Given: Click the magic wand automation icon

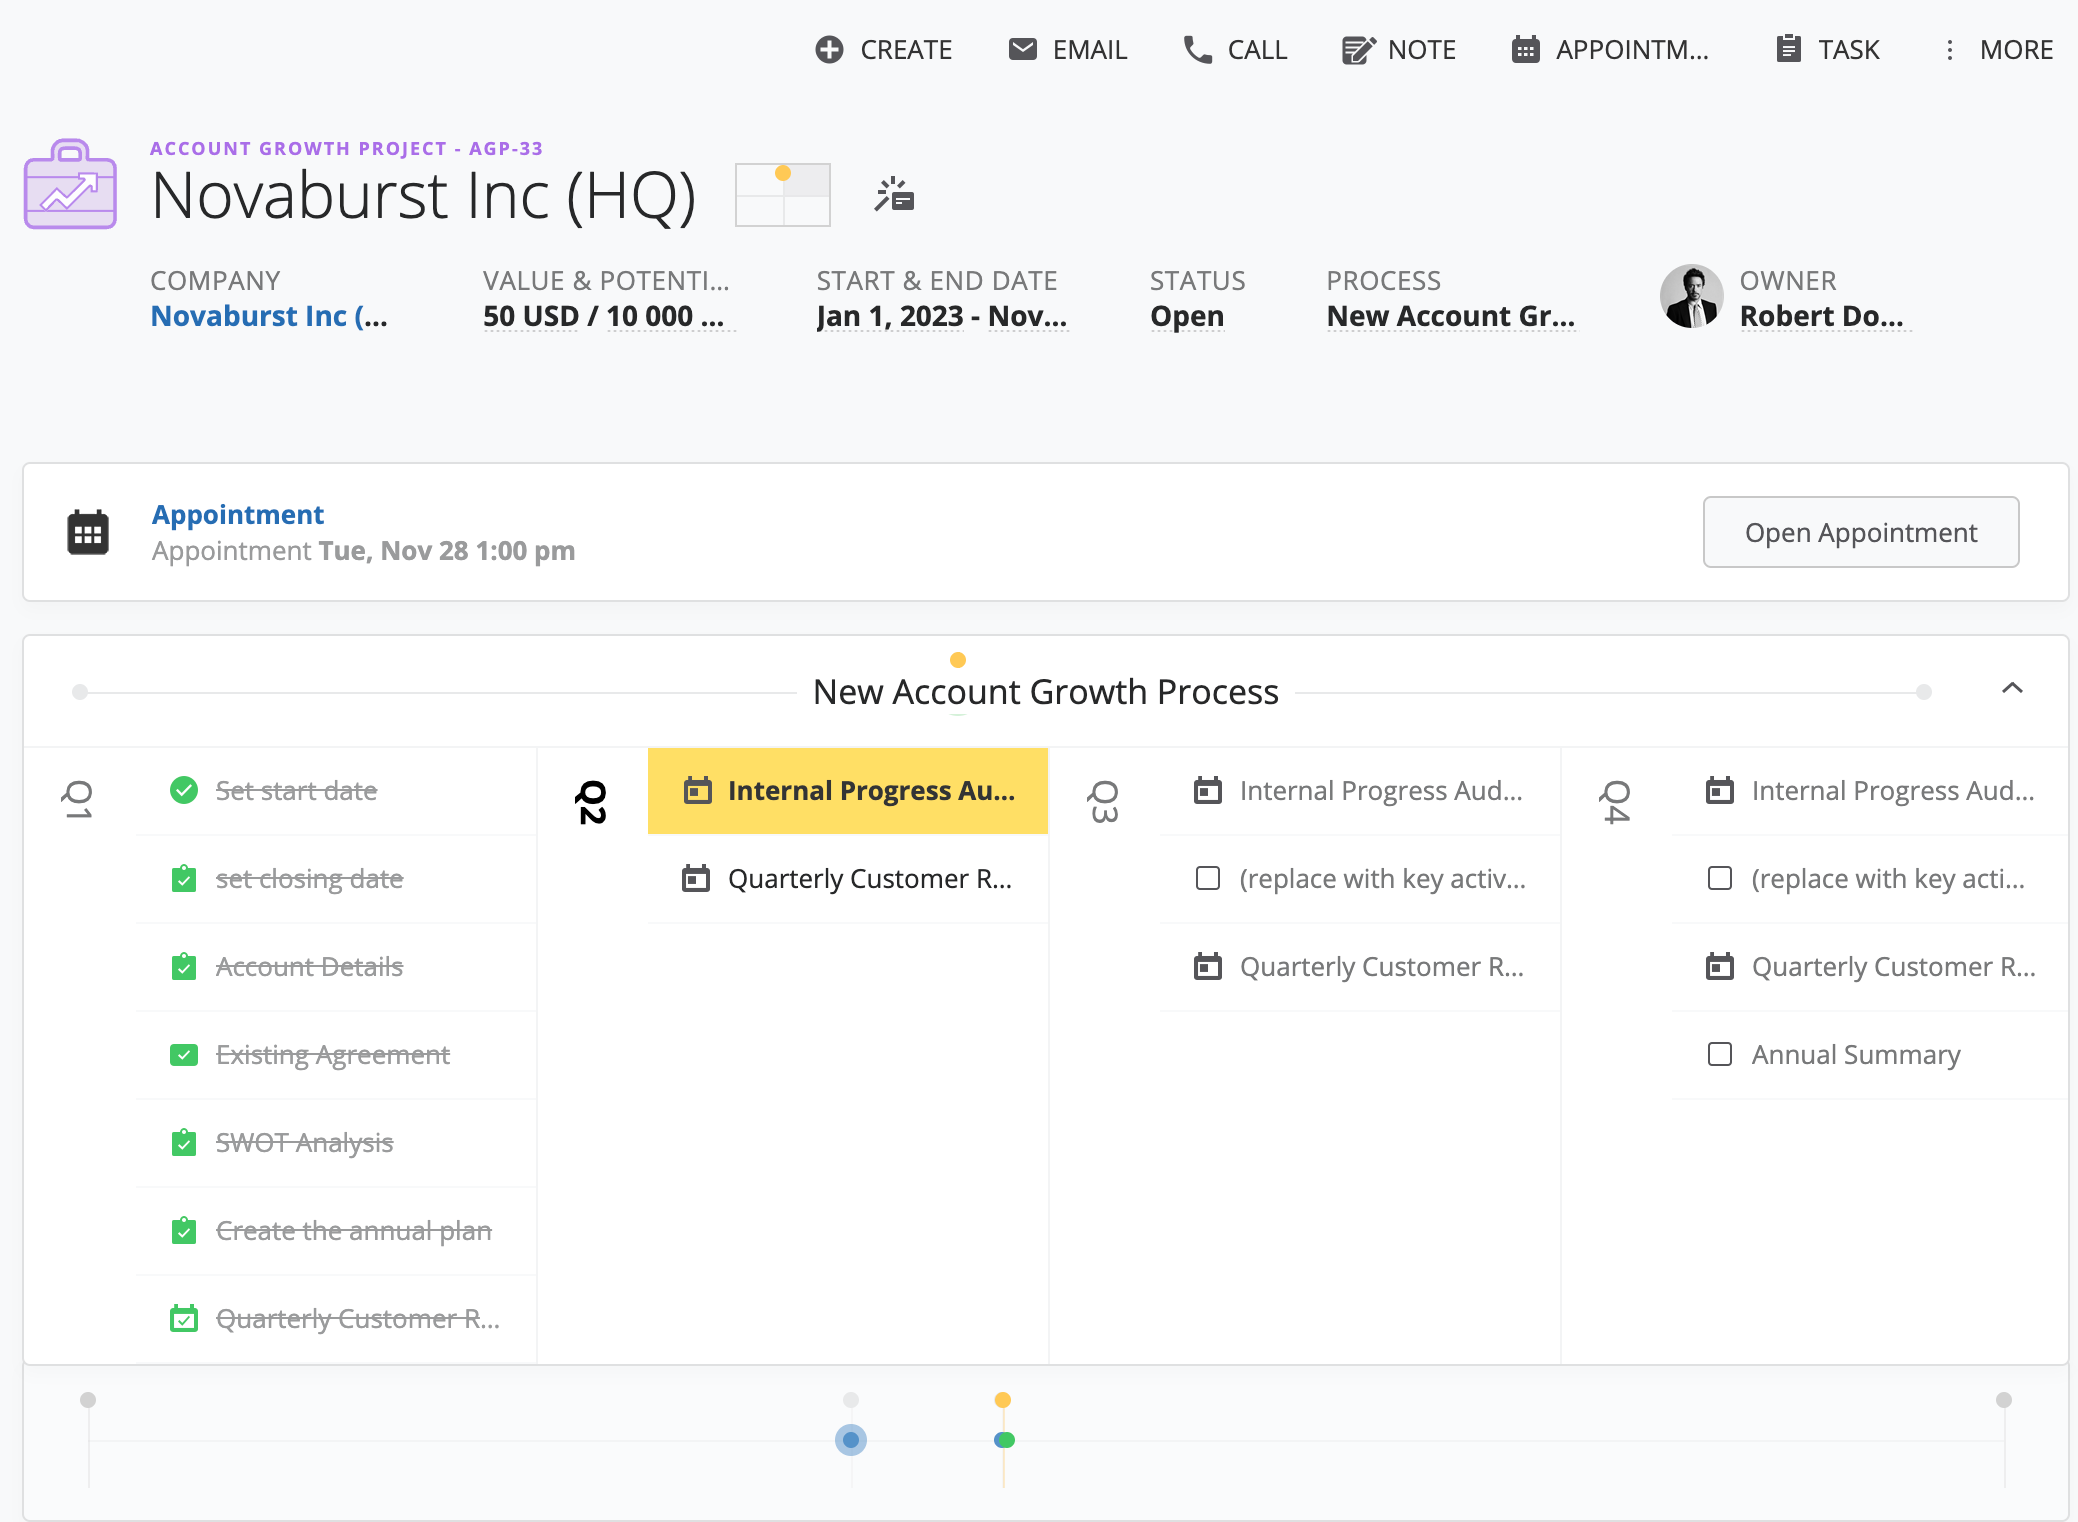Looking at the screenshot, I should [893, 195].
